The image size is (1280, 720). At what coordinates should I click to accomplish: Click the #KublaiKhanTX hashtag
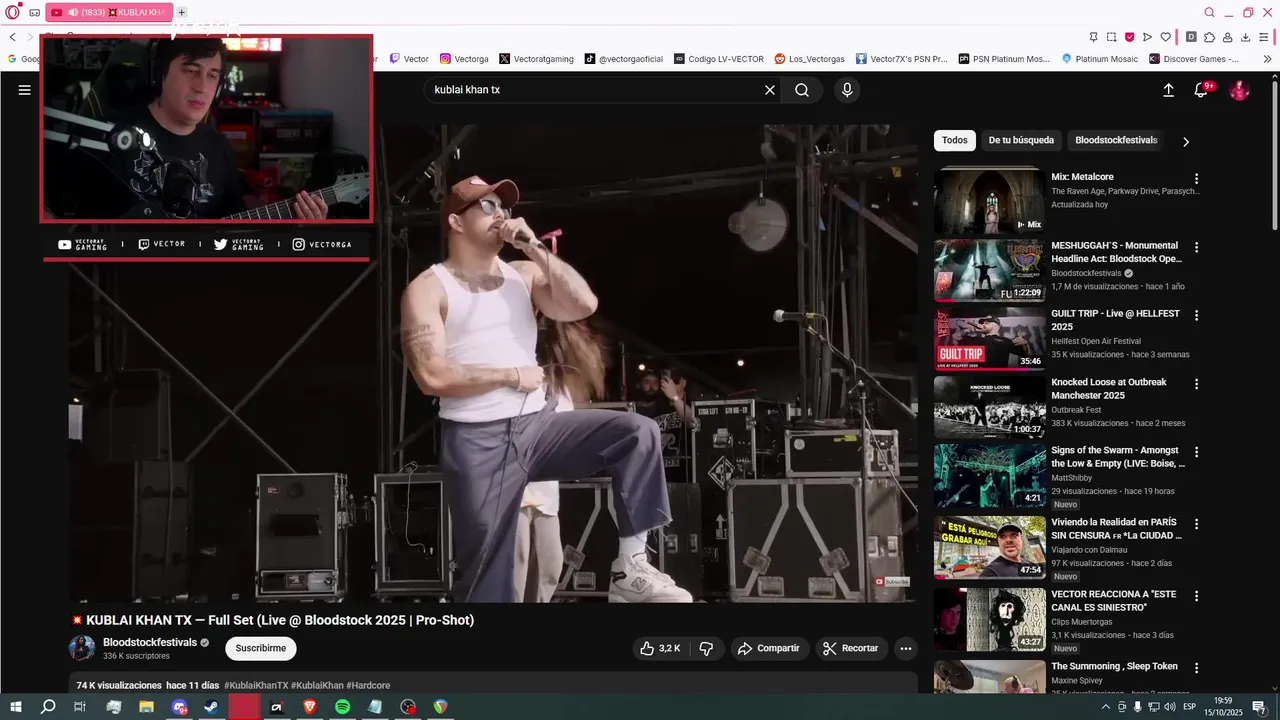[x=256, y=685]
